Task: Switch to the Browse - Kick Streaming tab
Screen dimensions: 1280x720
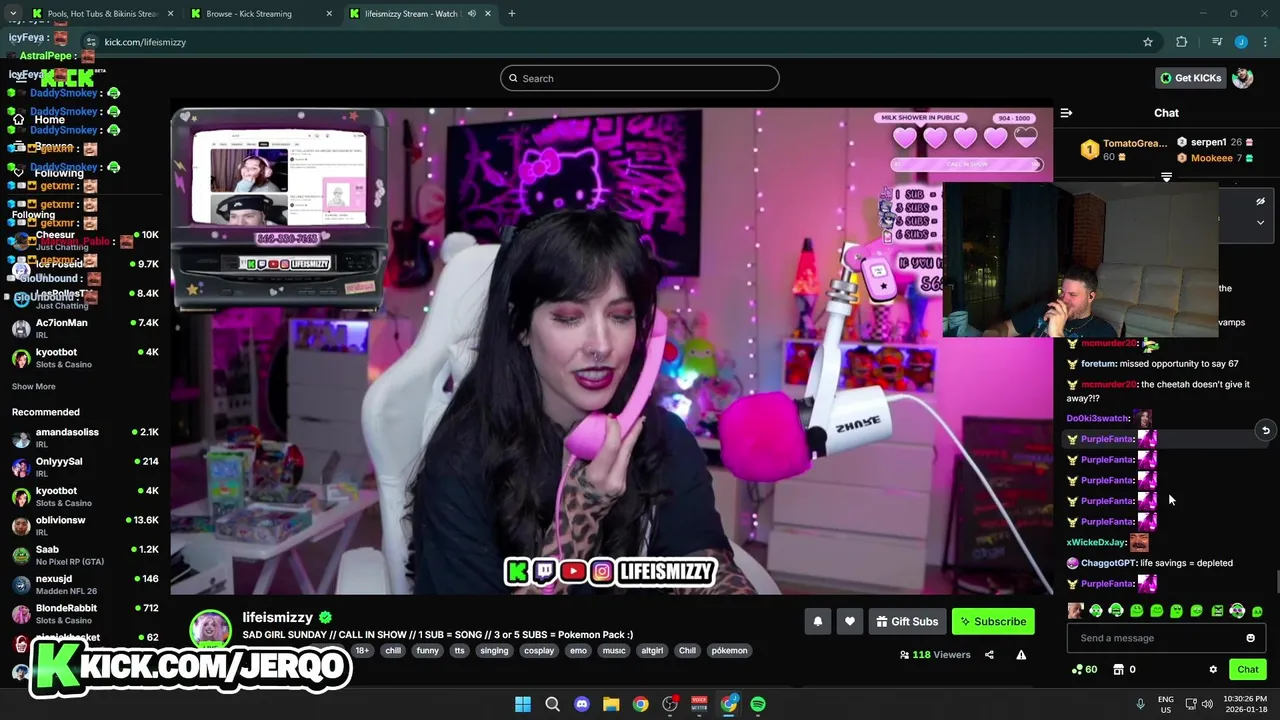Action: click(260, 14)
